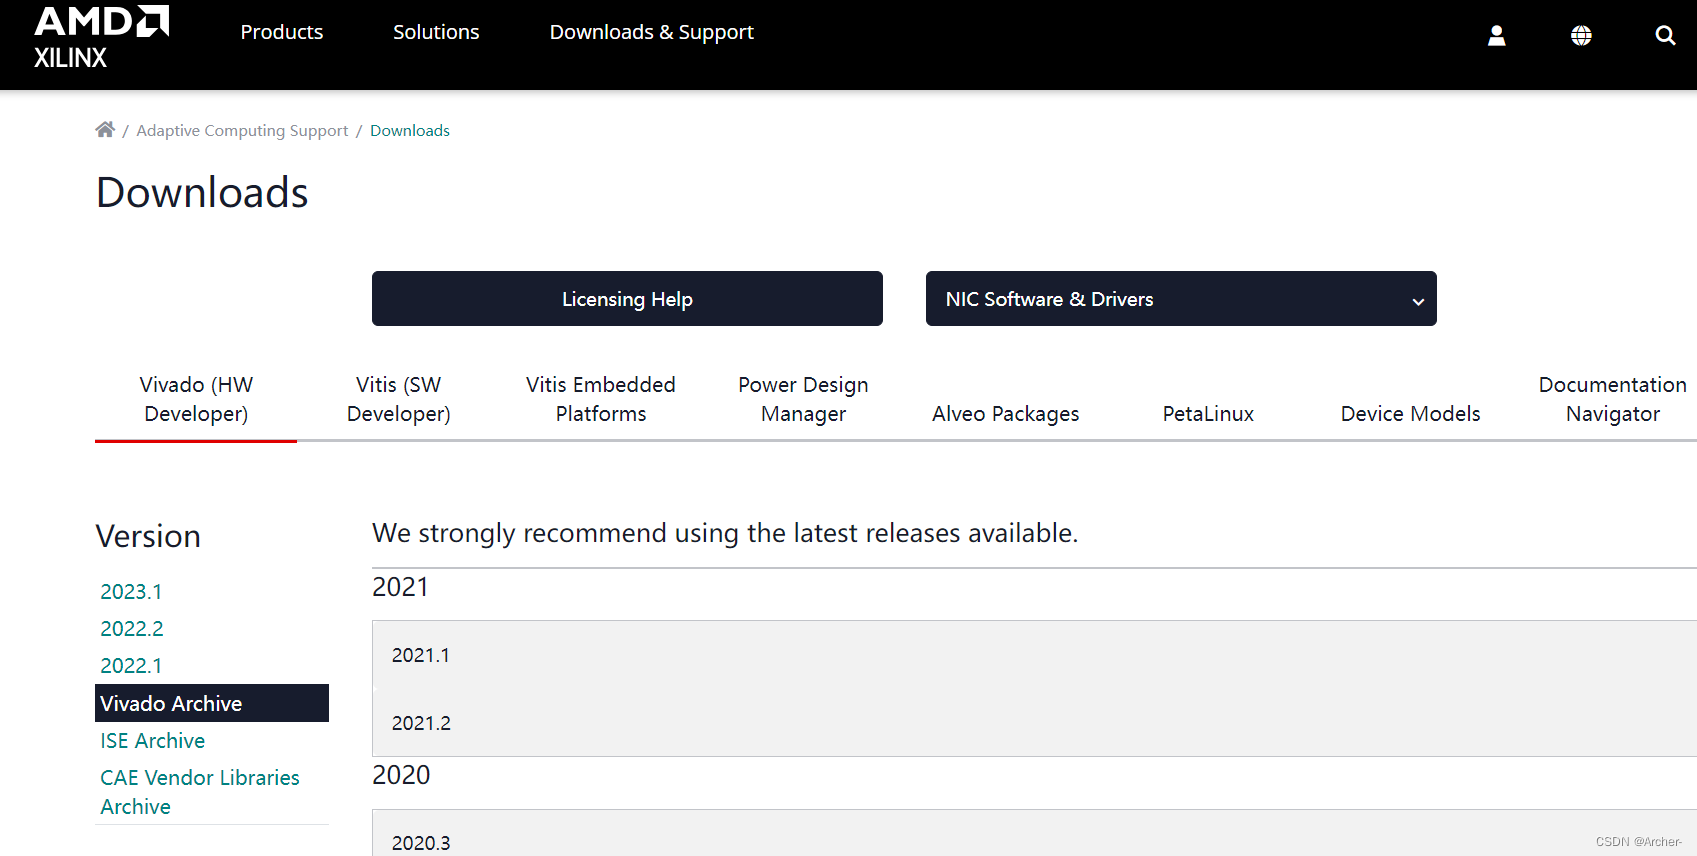1697x856 pixels.
Task: Open the user account icon
Action: coord(1496,36)
